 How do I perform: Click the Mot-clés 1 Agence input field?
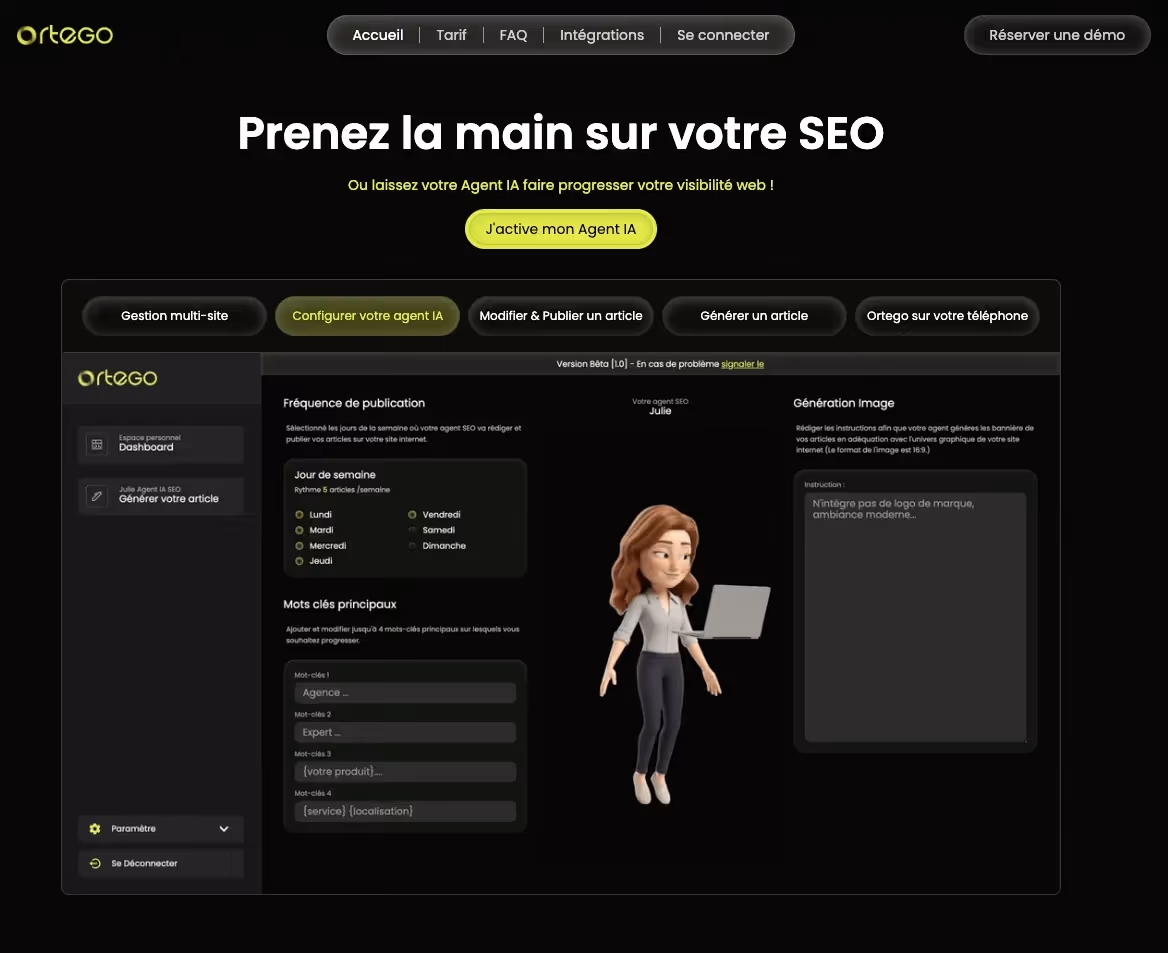coord(404,692)
